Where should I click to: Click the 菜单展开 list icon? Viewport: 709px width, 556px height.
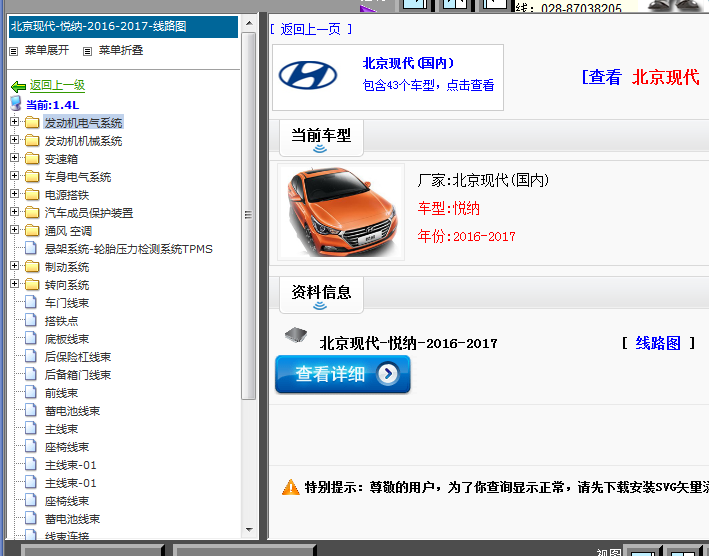[14, 51]
